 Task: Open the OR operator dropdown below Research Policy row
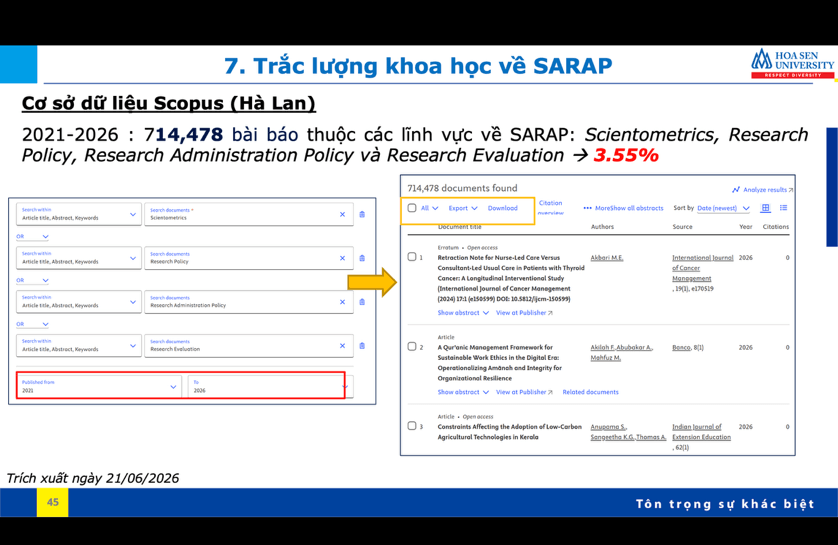click(x=32, y=280)
